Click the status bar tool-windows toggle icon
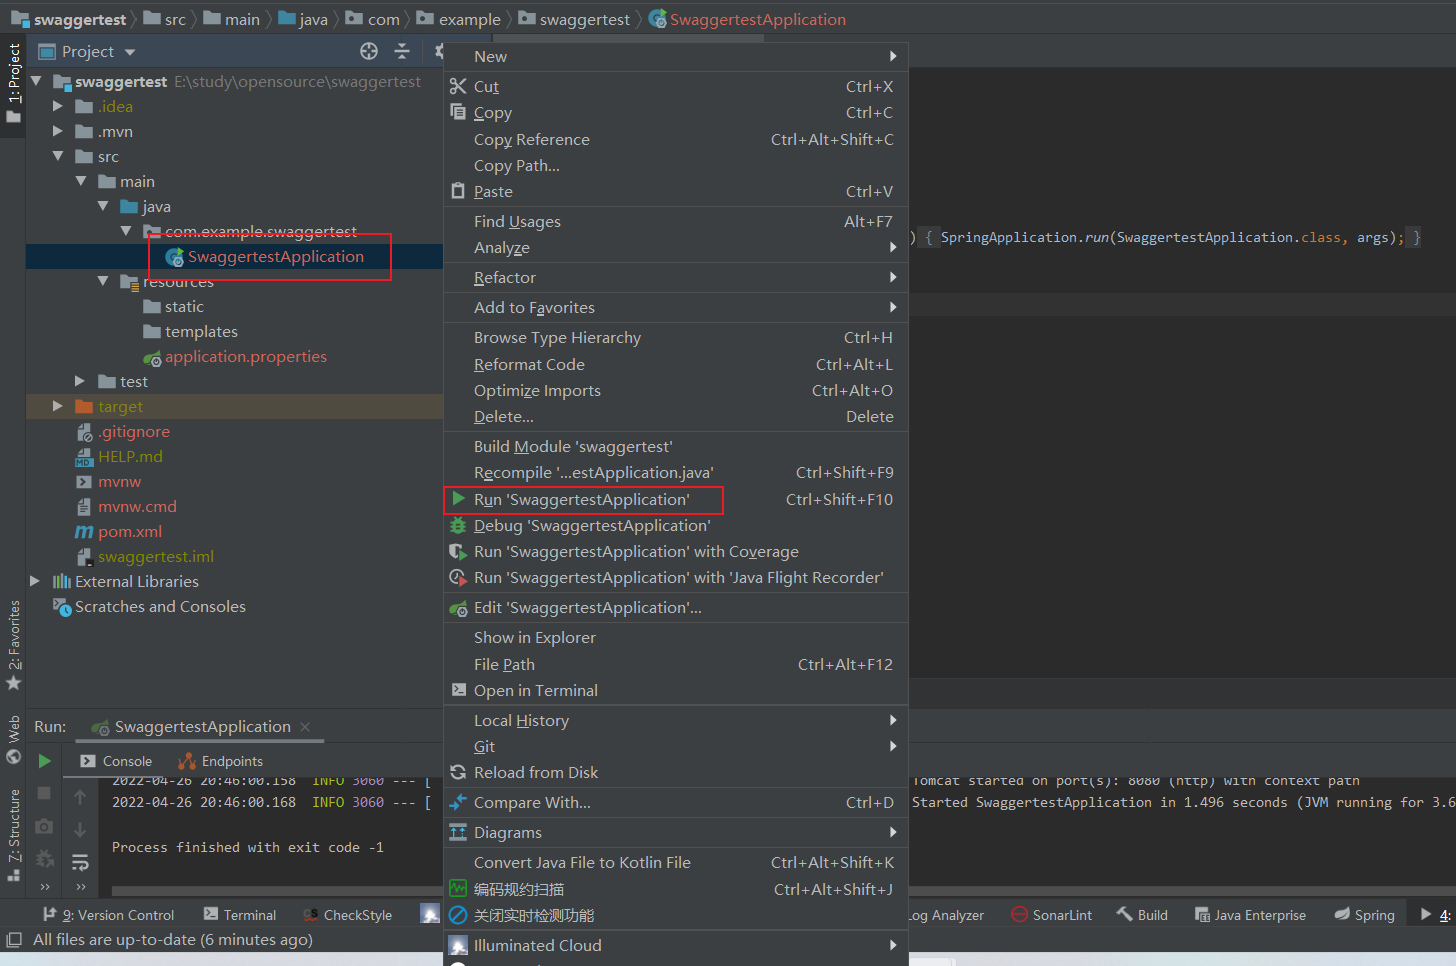This screenshot has height=966, width=1456. 14,940
